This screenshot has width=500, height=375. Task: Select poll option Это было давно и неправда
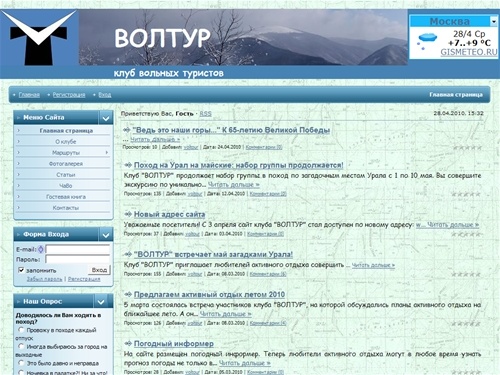pos(21,362)
